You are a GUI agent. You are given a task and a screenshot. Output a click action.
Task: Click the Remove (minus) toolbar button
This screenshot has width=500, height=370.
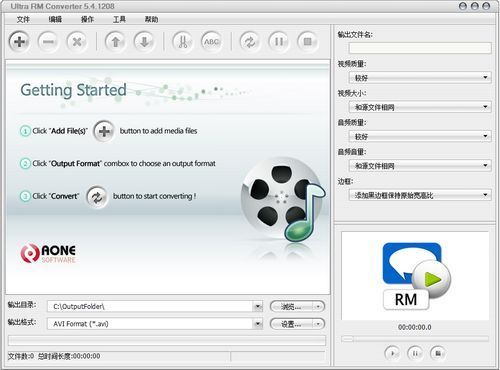pos(48,42)
